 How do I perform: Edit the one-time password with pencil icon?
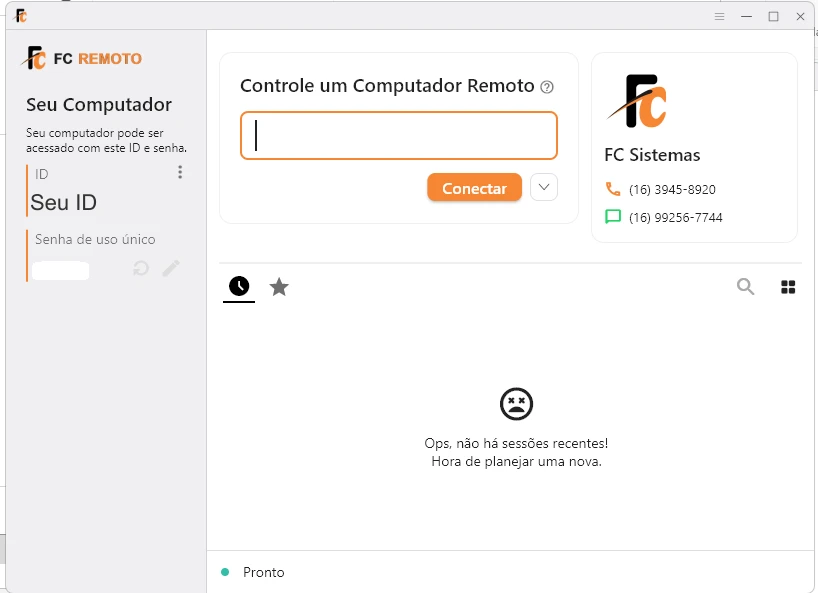coord(171,269)
